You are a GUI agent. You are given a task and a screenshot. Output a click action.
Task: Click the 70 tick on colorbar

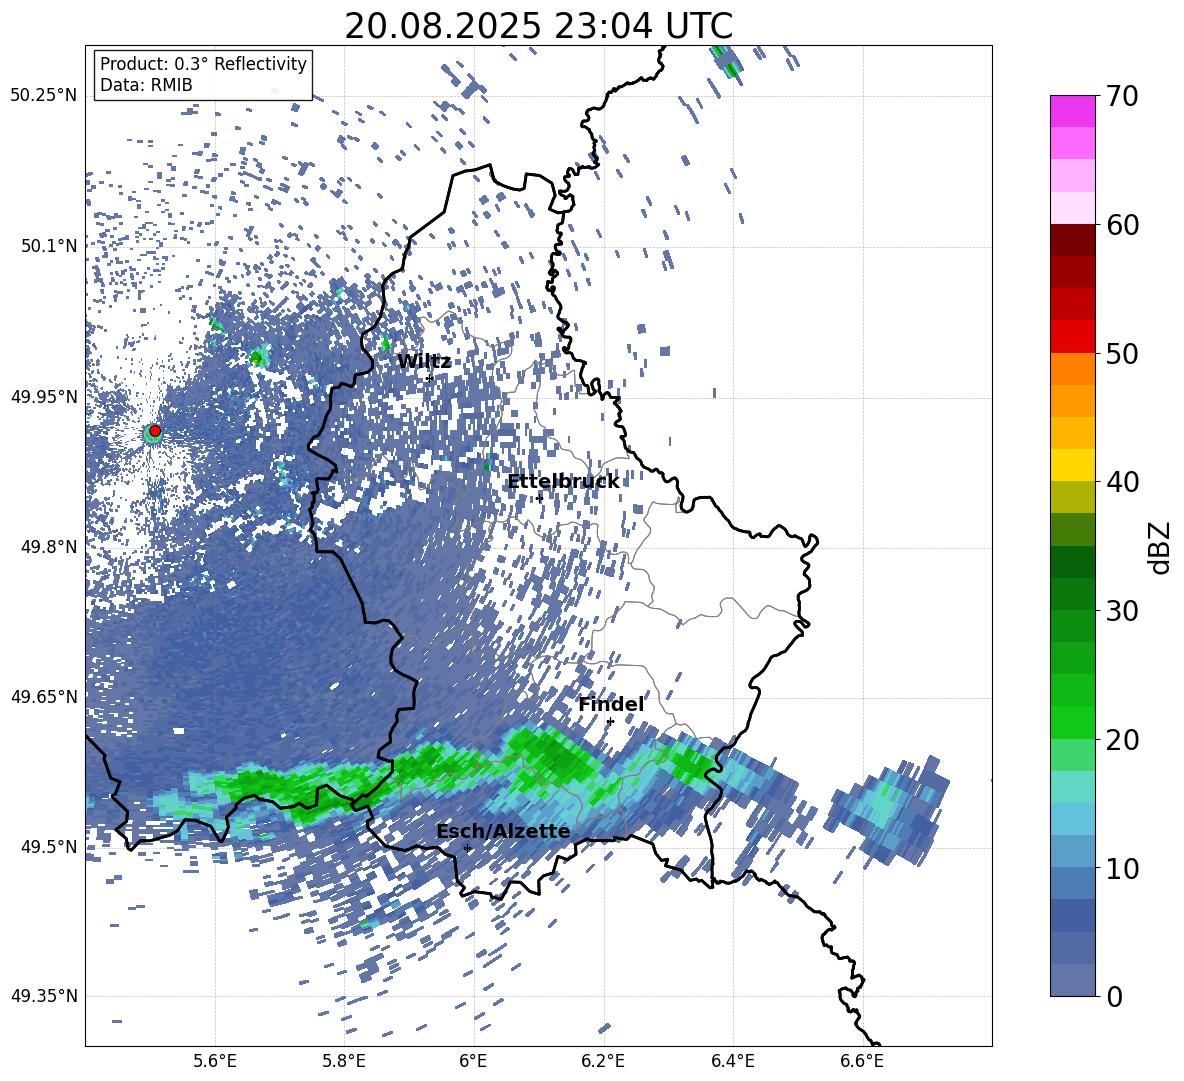(x=1121, y=96)
